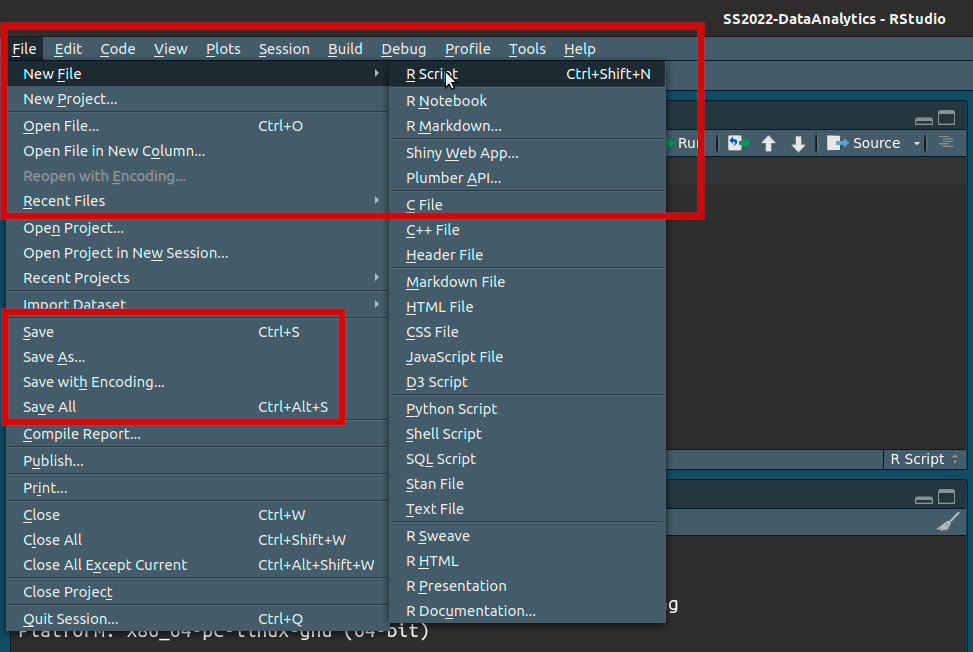Minimize the source editor pane
973x652 pixels.
[x=923, y=119]
